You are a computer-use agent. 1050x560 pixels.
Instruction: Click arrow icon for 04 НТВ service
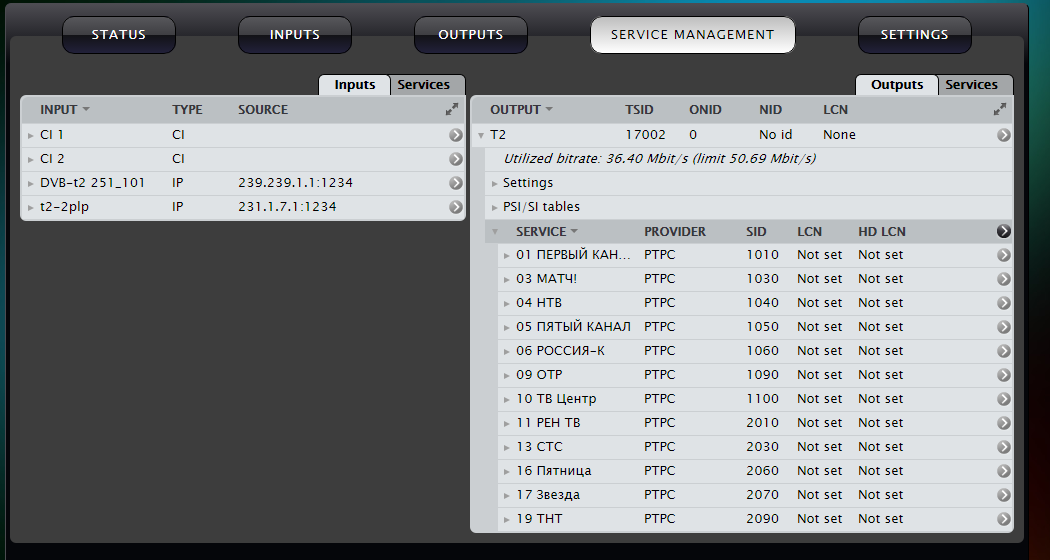click(x=1004, y=303)
